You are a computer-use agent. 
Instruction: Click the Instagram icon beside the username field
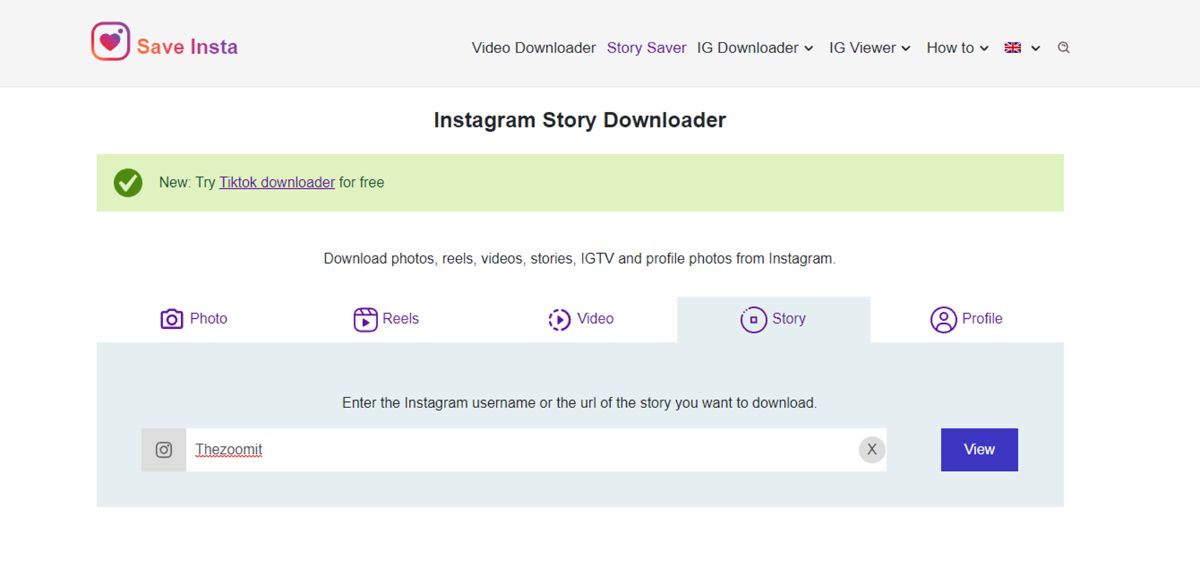point(164,450)
